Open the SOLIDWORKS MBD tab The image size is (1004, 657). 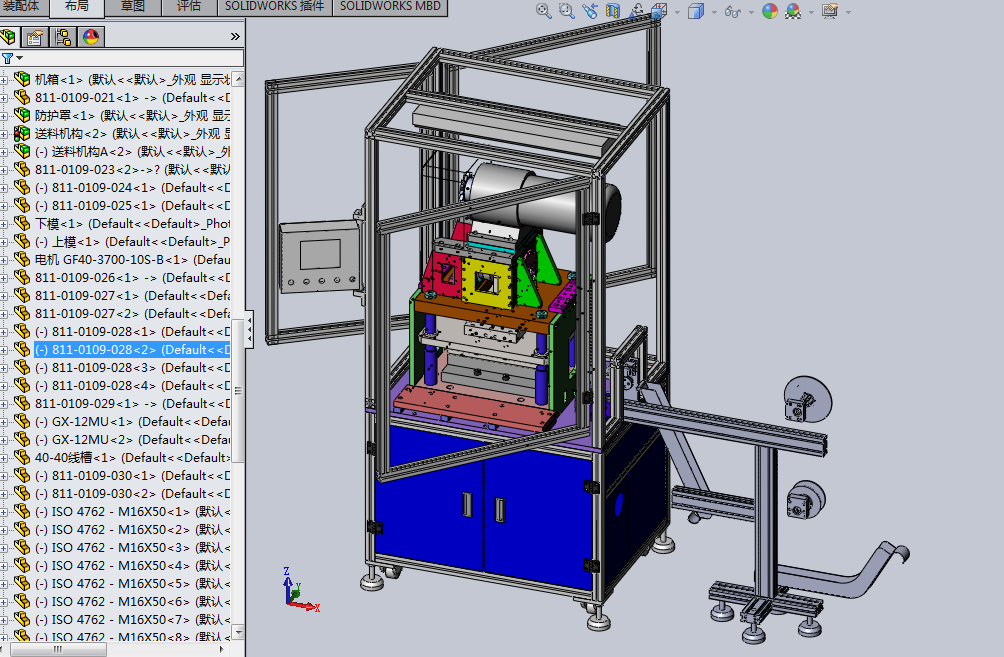(x=388, y=7)
